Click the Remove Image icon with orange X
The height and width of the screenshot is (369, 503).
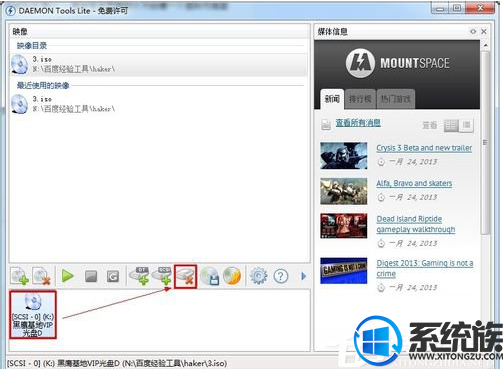pyautogui.click(x=41, y=276)
